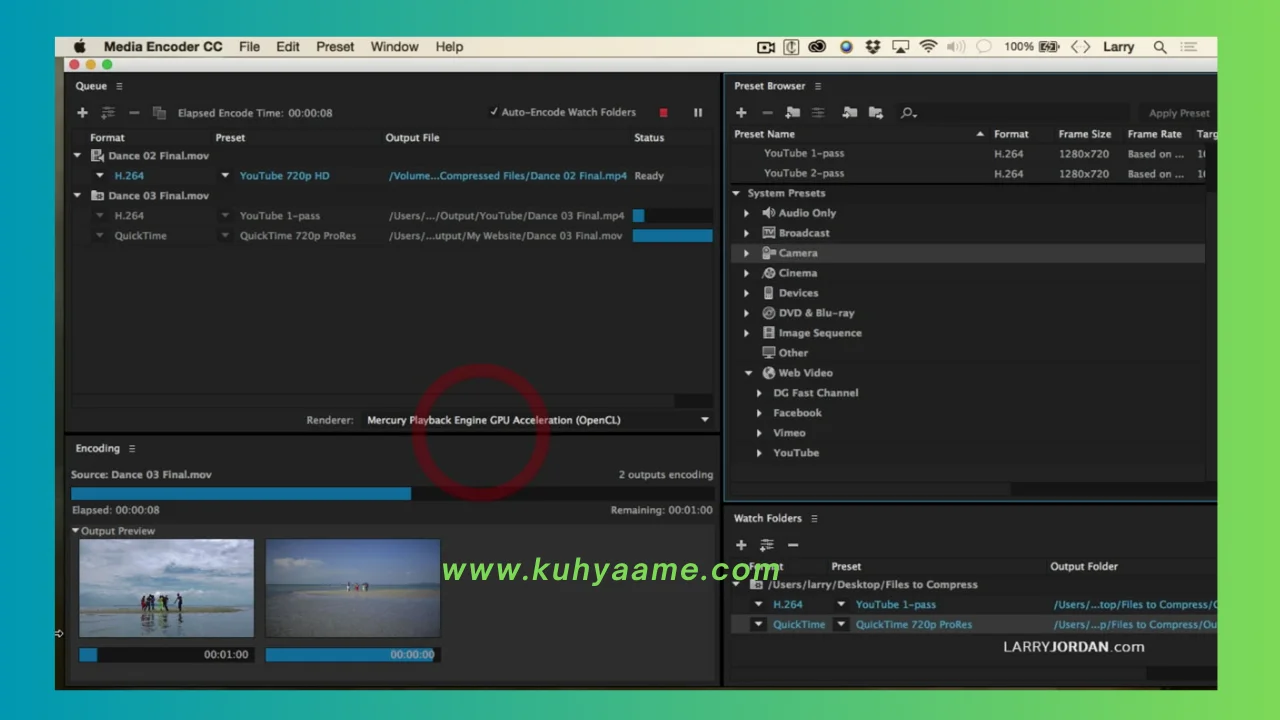Expand the YouTube preset subgroup
The height and width of the screenshot is (720, 1280).
pos(760,453)
